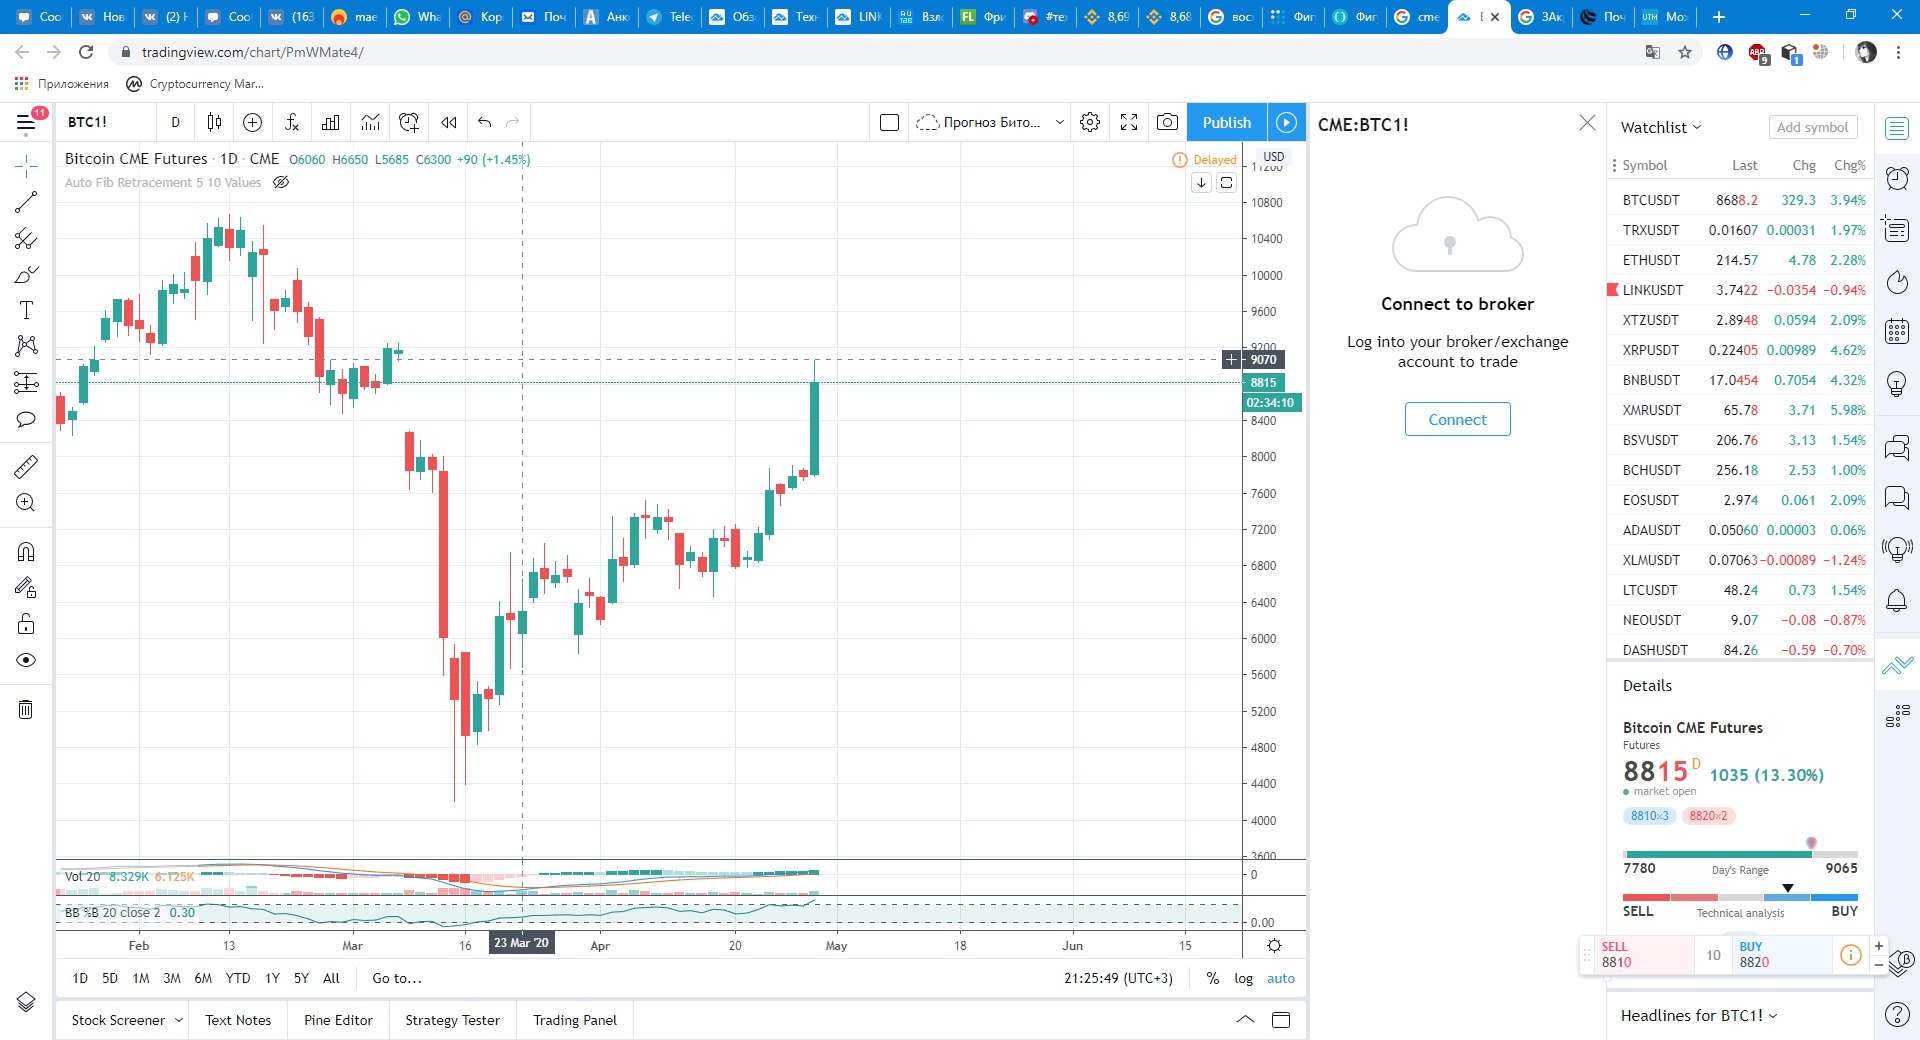This screenshot has width=1920, height=1040.
Task: Open the notifications bell sidebar icon
Action: click(1897, 600)
